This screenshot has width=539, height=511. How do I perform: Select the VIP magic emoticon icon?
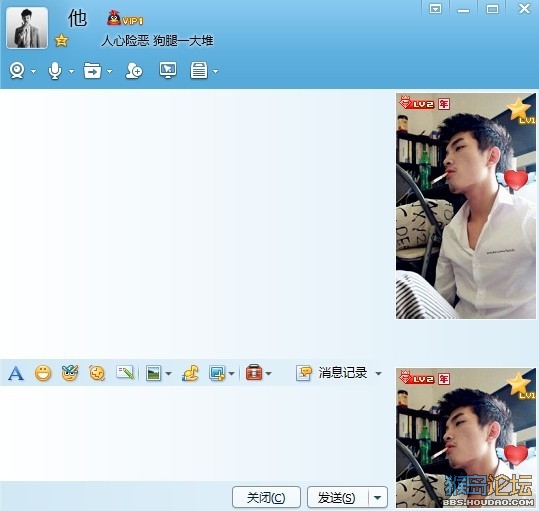pos(70,373)
